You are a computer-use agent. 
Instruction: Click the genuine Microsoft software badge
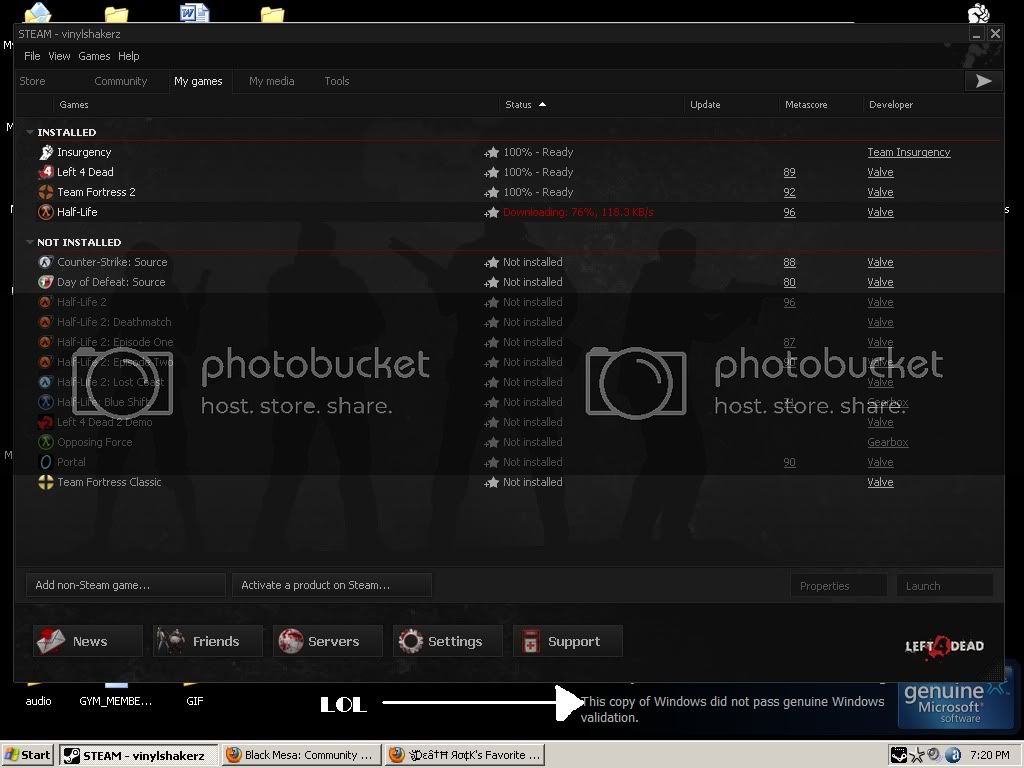[956, 699]
